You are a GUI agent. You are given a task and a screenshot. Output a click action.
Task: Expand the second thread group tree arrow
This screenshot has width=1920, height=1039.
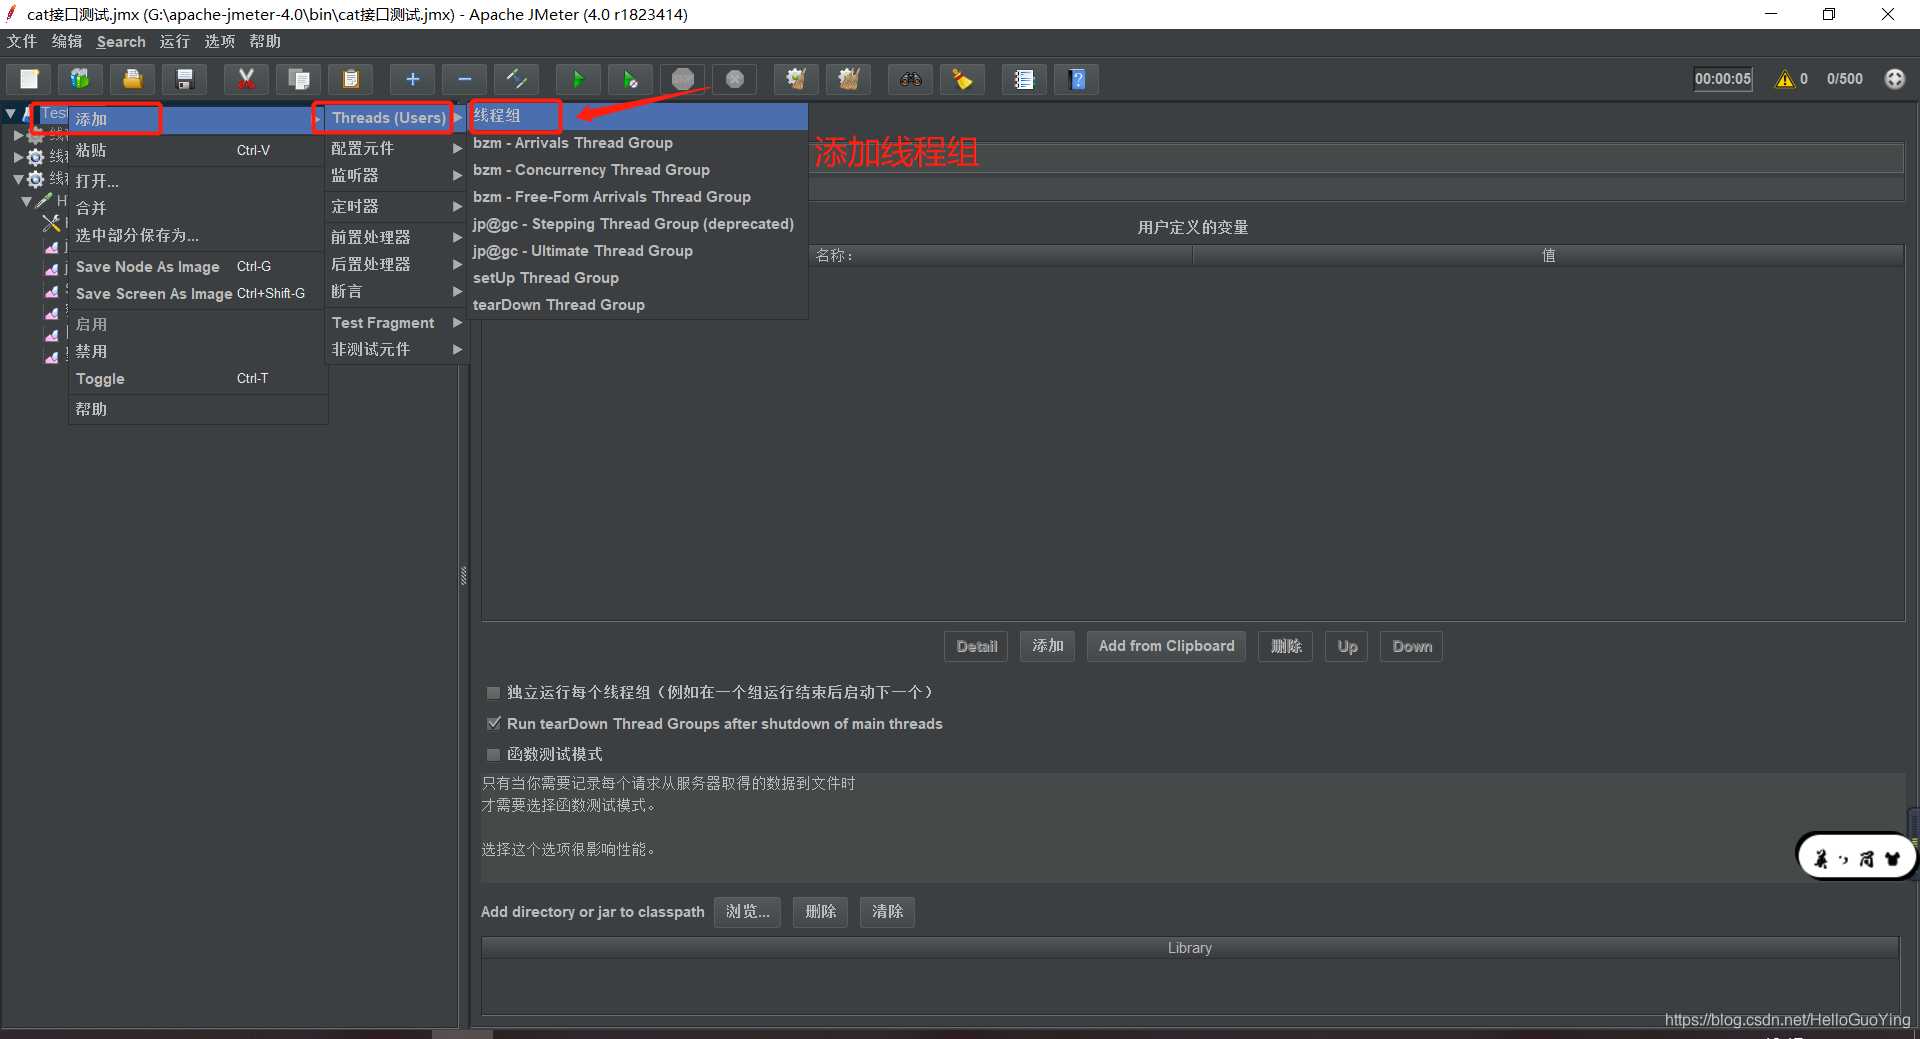point(18,157)
